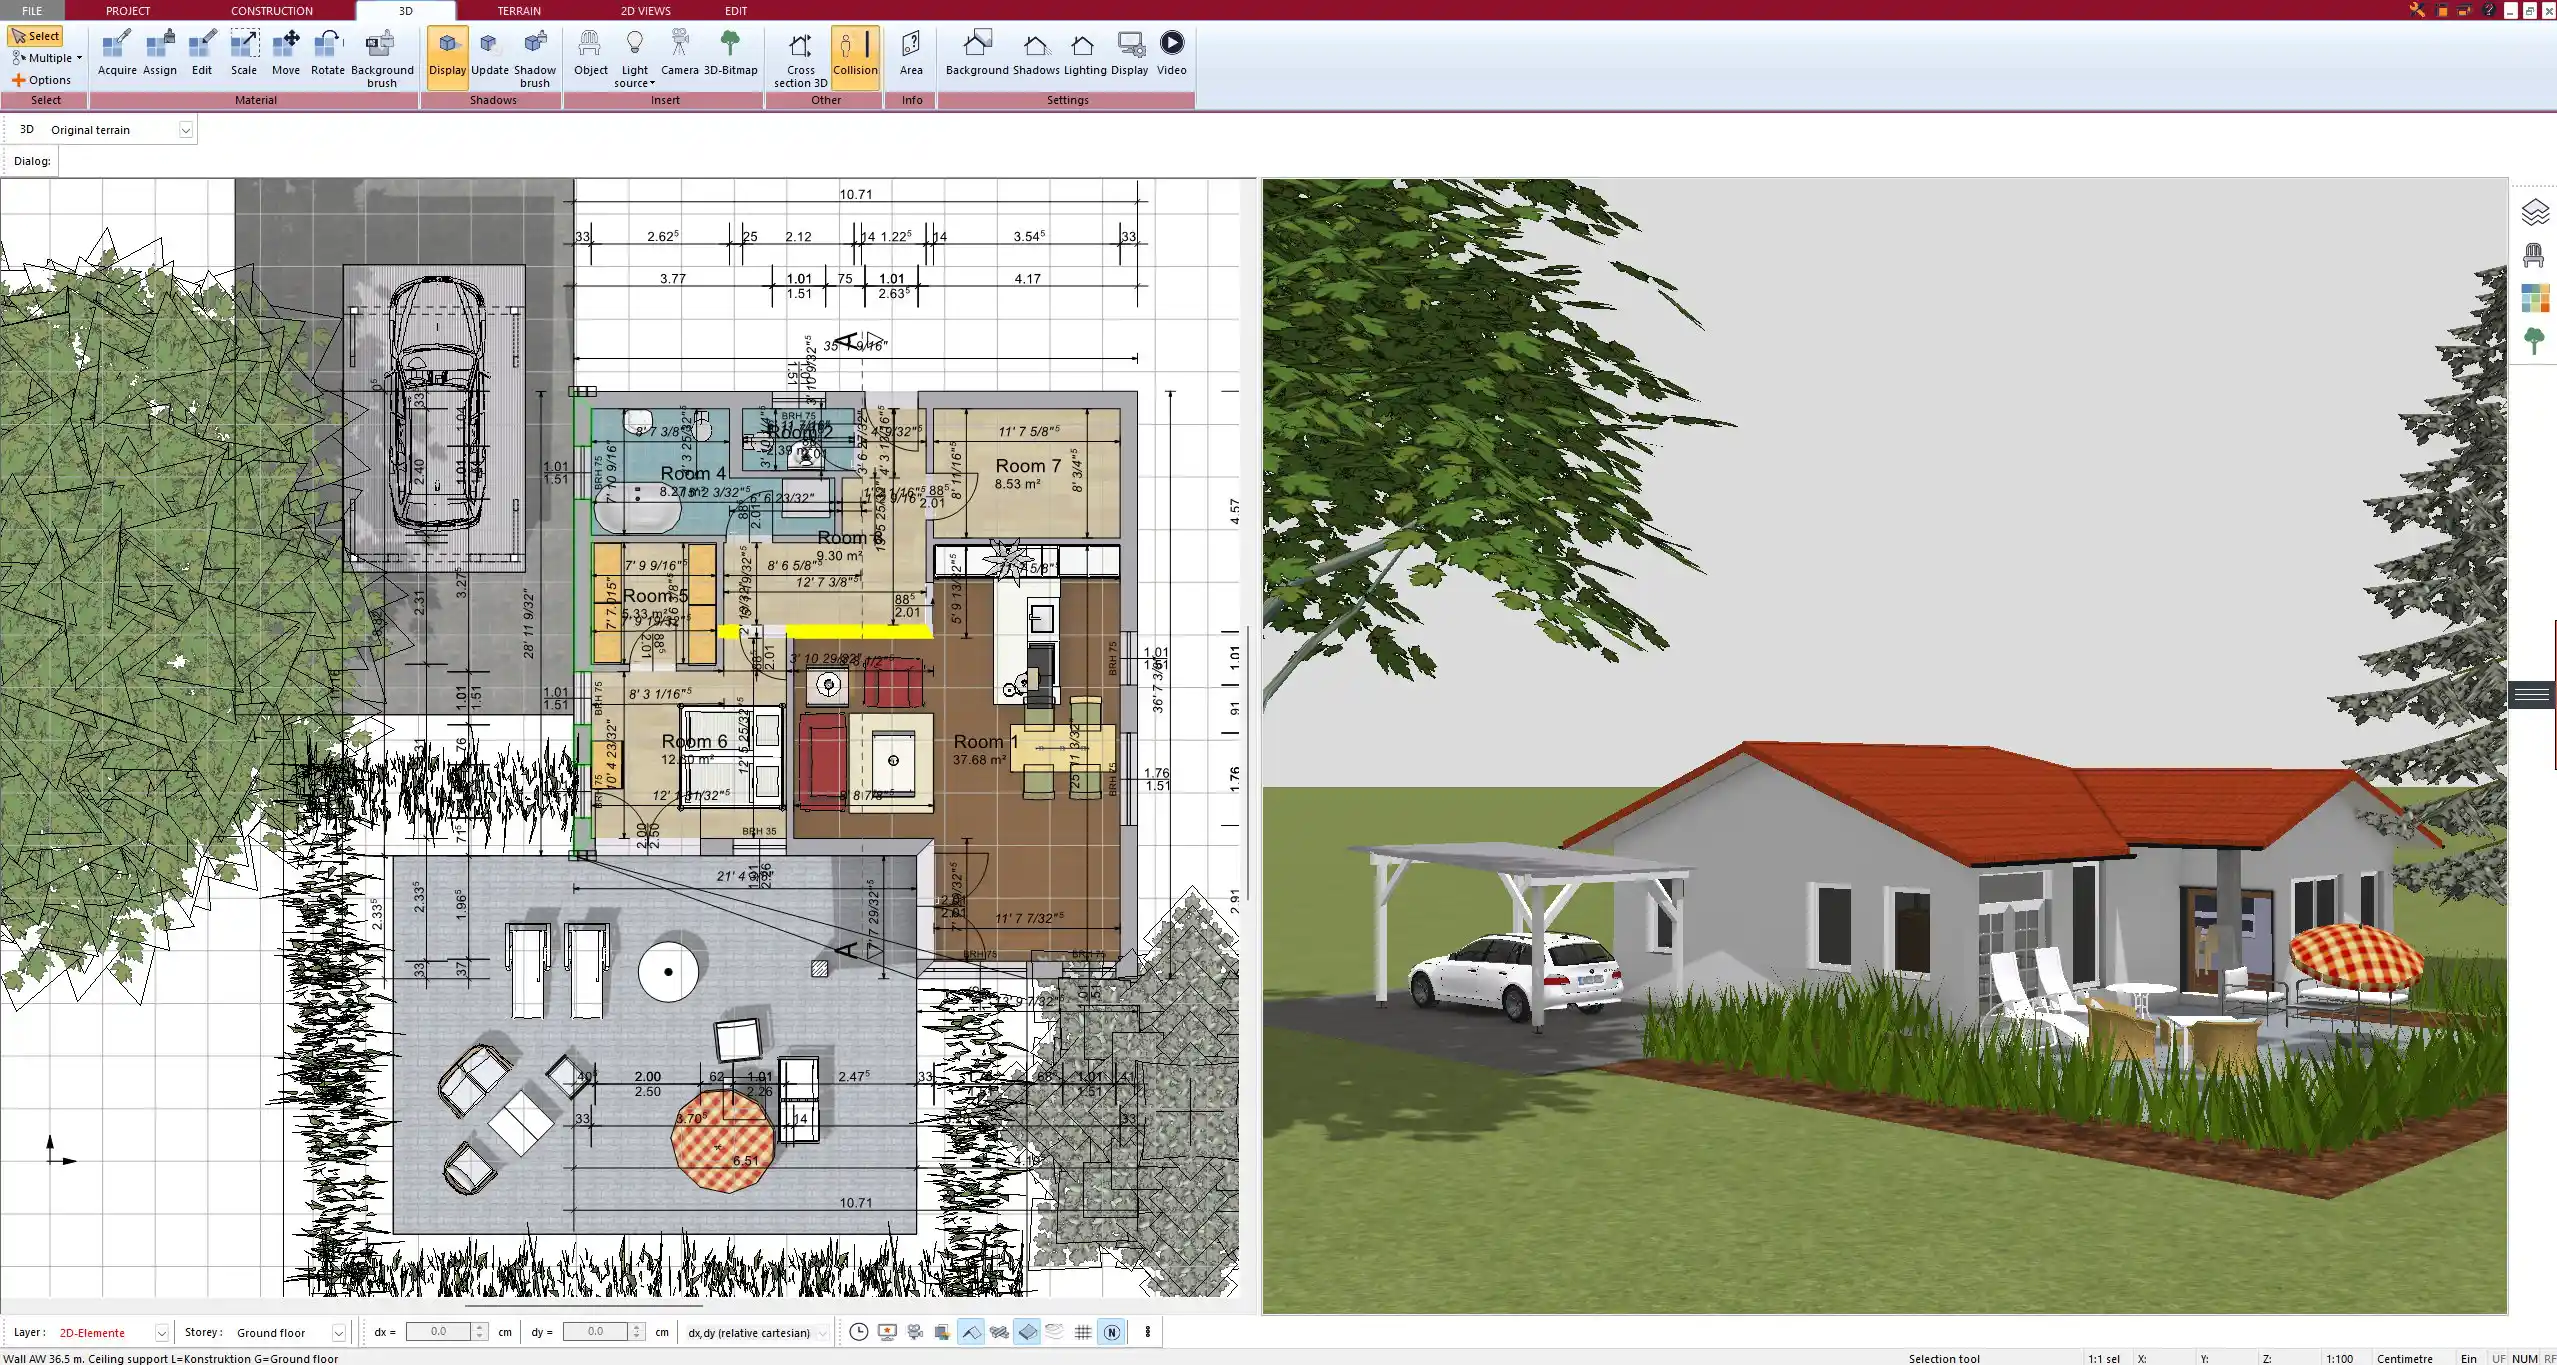Click the Assign material tool
The image size is (2557, 1365).
pos(160,53)
